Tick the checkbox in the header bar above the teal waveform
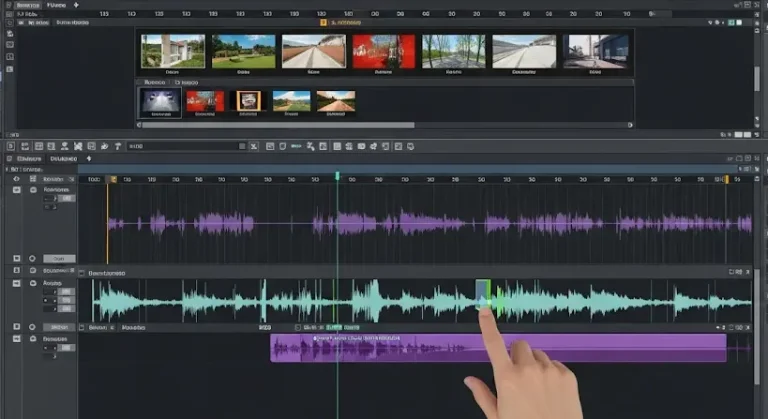 [82, 273]
